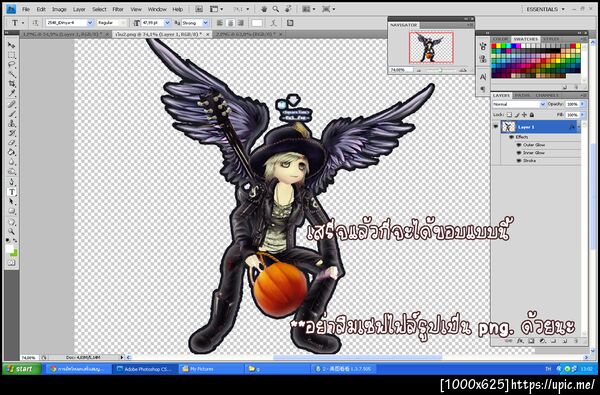Open the Filter menu
This screenshot has width=600, height=395.
point(118,9)
